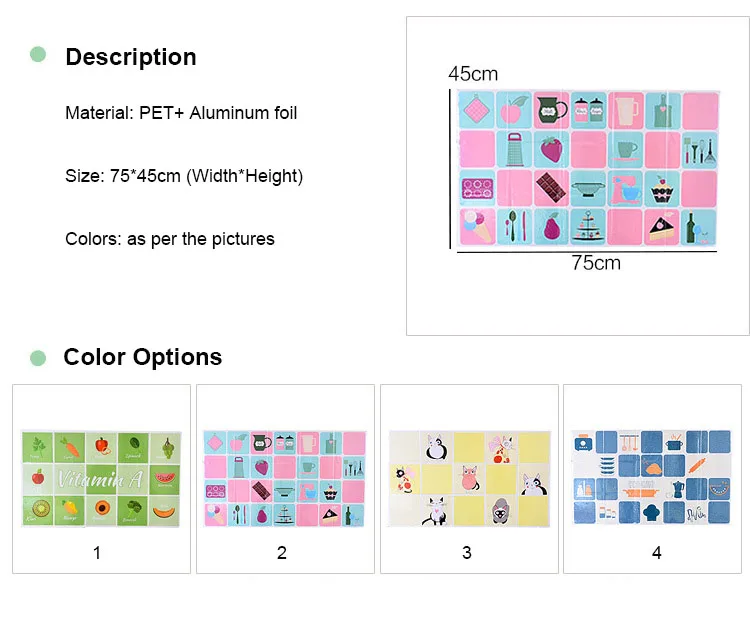Screen dimensions: 750x617
Task: Click the Color Options heading
Action: tap(143, 357)
